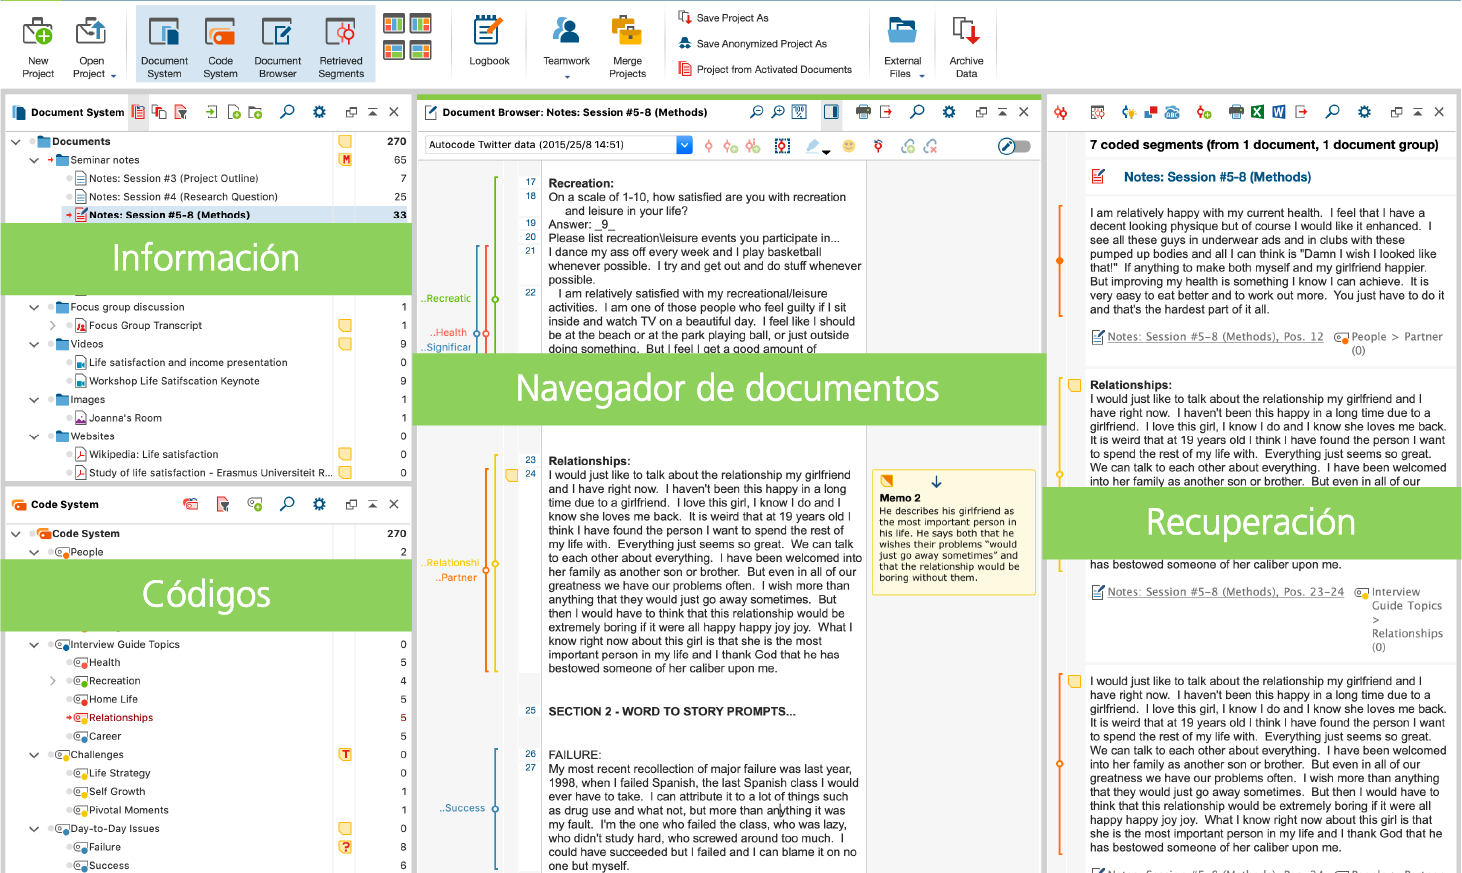Toggle the Code System window in ribbon
Image resolution: width=1462 pixels, height=873 pixels.
220,46
